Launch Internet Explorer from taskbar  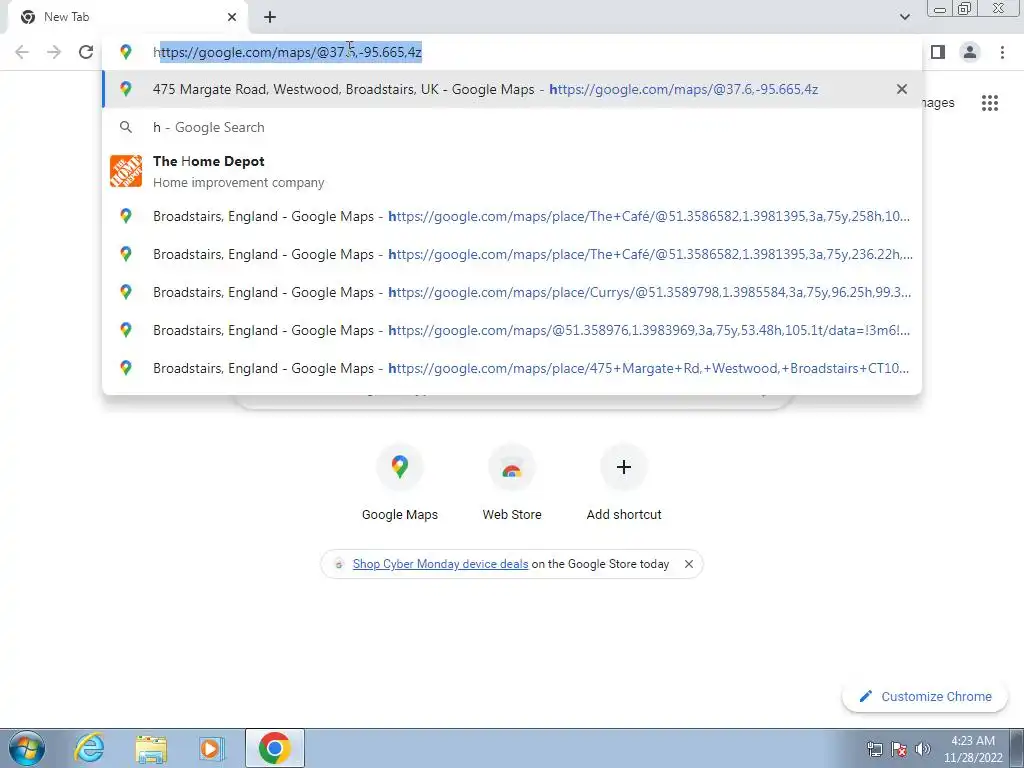click(89, 748)
